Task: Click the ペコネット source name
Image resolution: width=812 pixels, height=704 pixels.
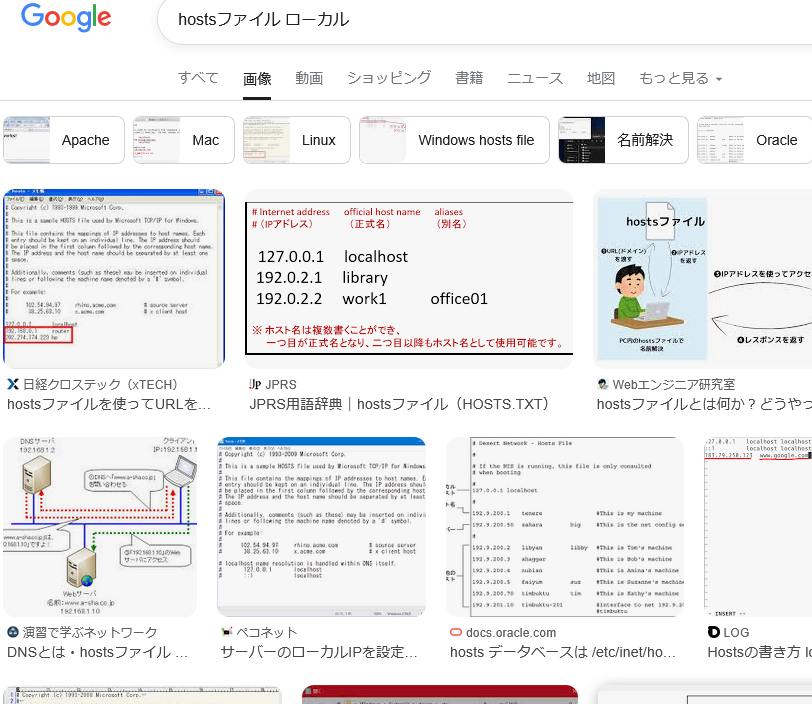Action: (267, 633)
